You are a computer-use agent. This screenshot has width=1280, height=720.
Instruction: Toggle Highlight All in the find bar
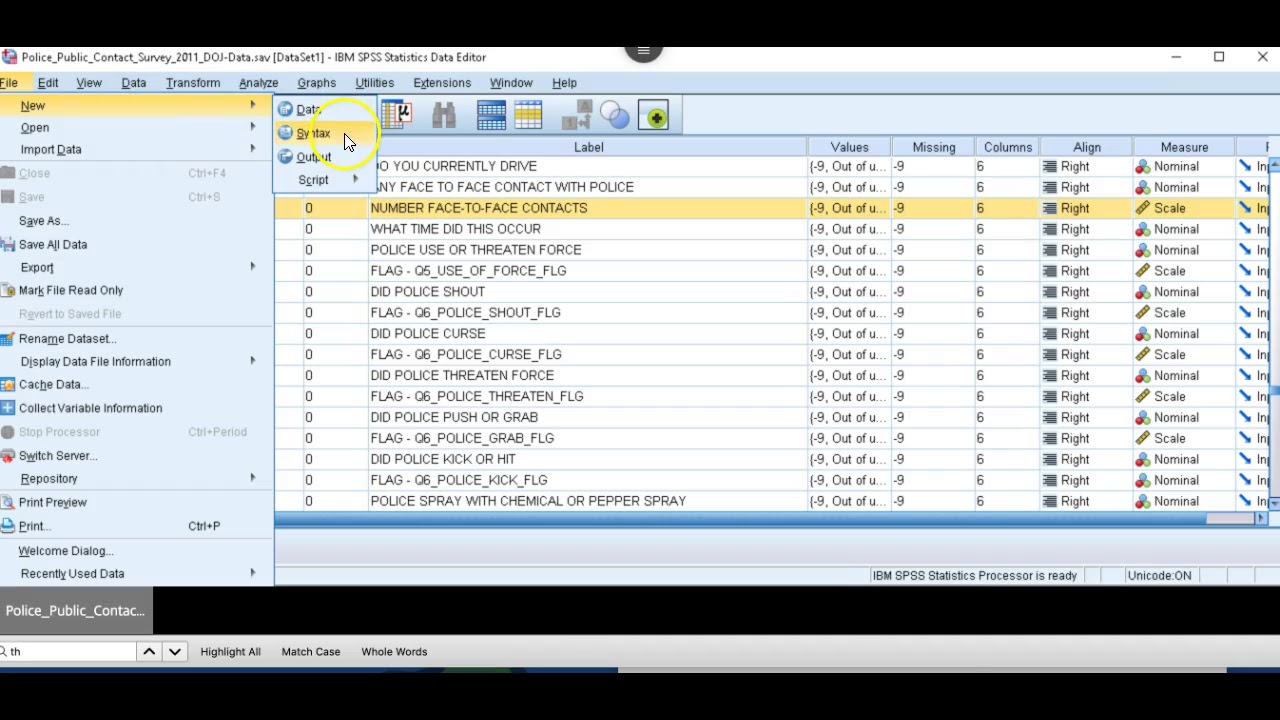tap(230, 652)
